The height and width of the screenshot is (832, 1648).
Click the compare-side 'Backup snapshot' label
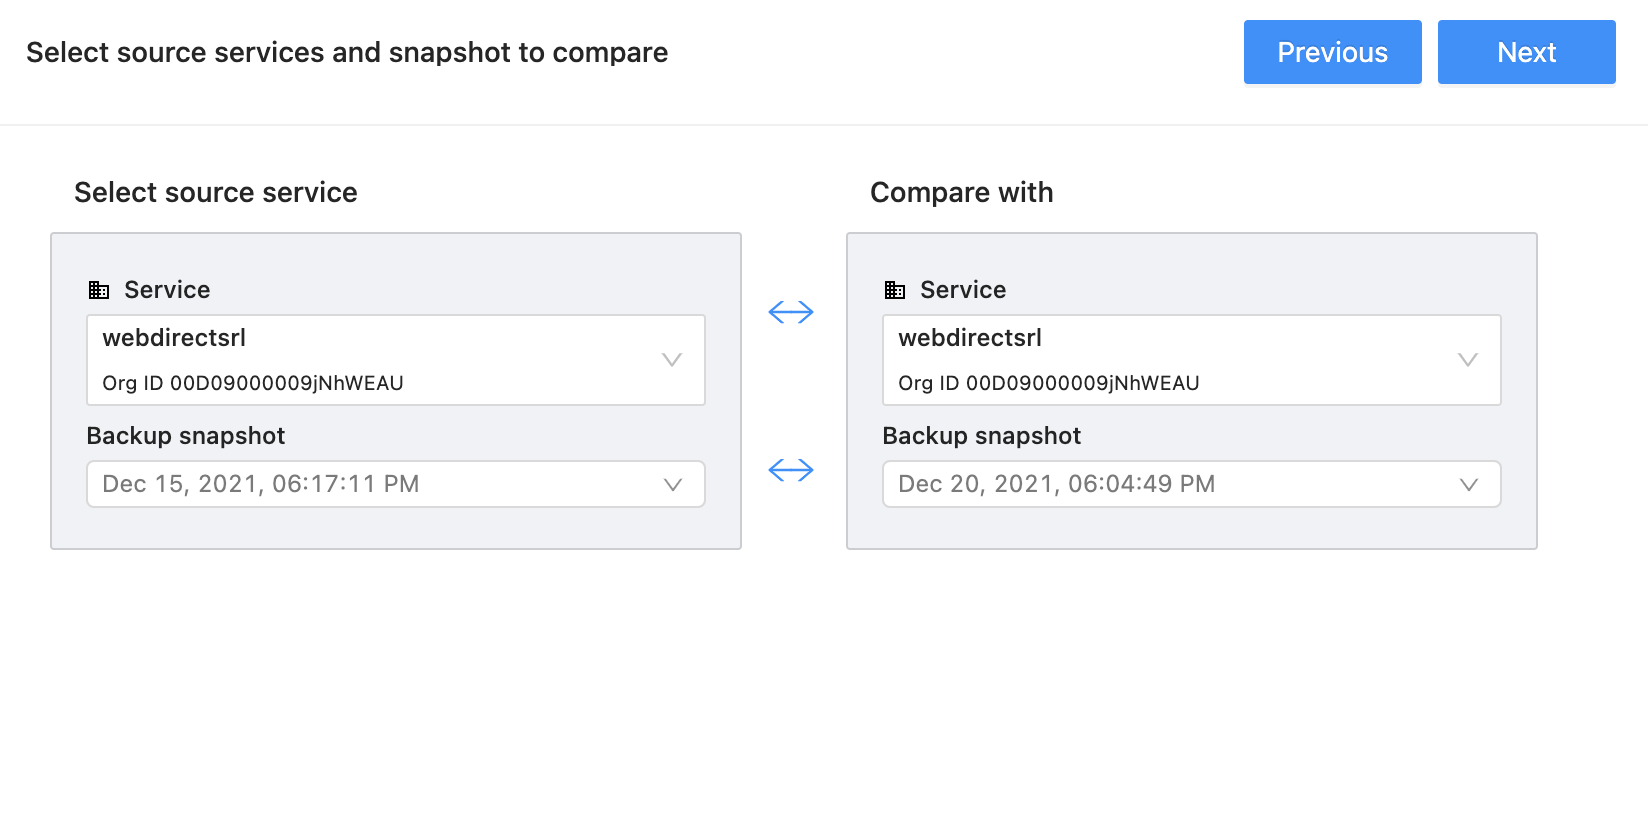[x=982, y=436]
